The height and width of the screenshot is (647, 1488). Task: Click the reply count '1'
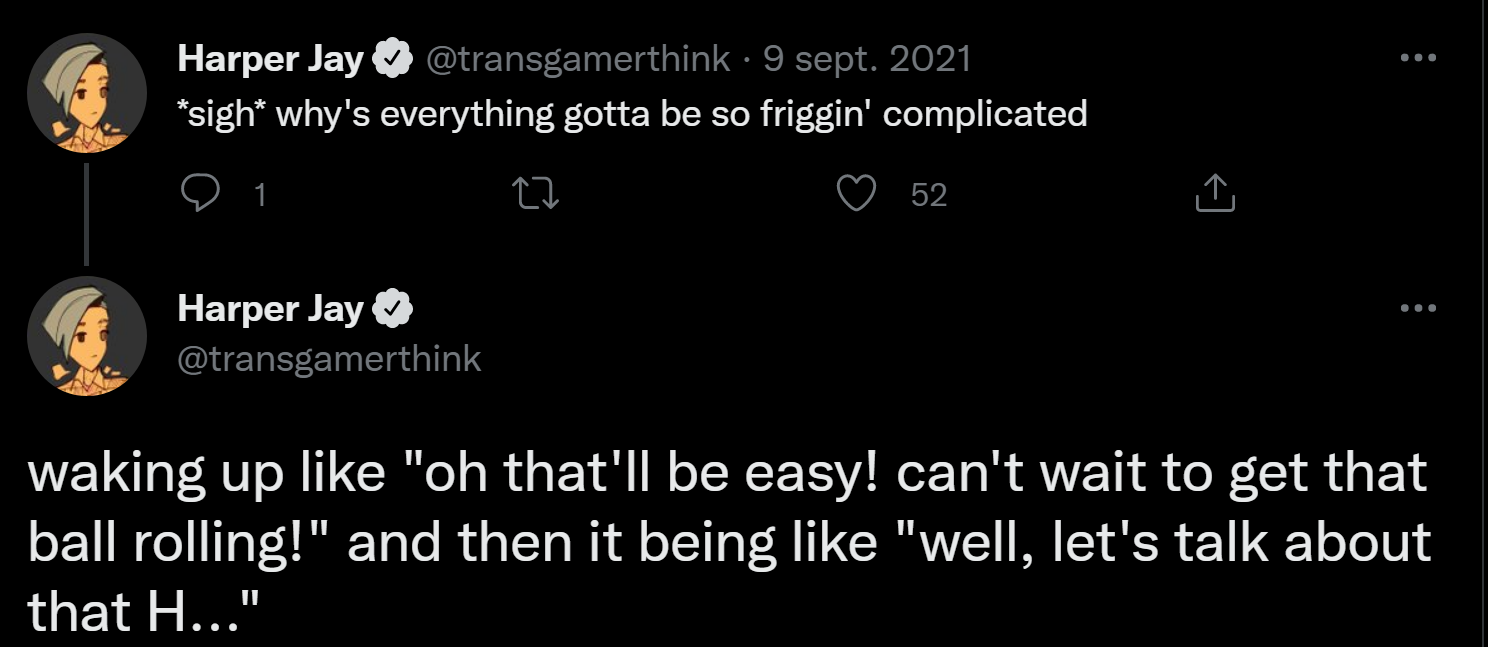coord(260,194)
